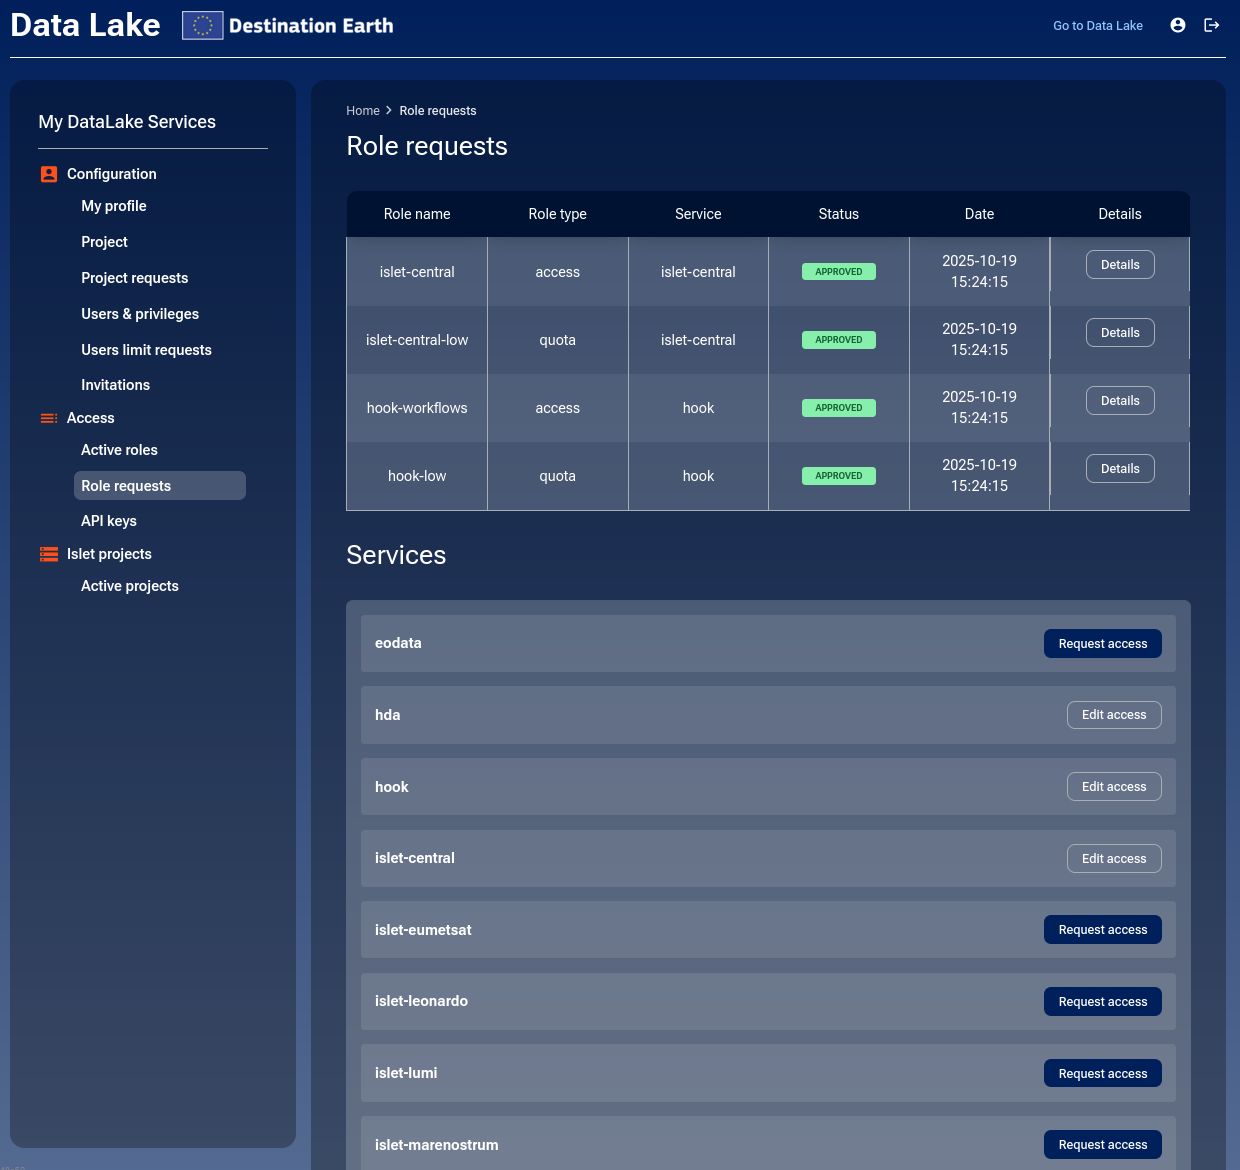Open the Go to Data Lake link
The width and height of the screenshot is (1240, 1170).
(x=1097, y=26)
